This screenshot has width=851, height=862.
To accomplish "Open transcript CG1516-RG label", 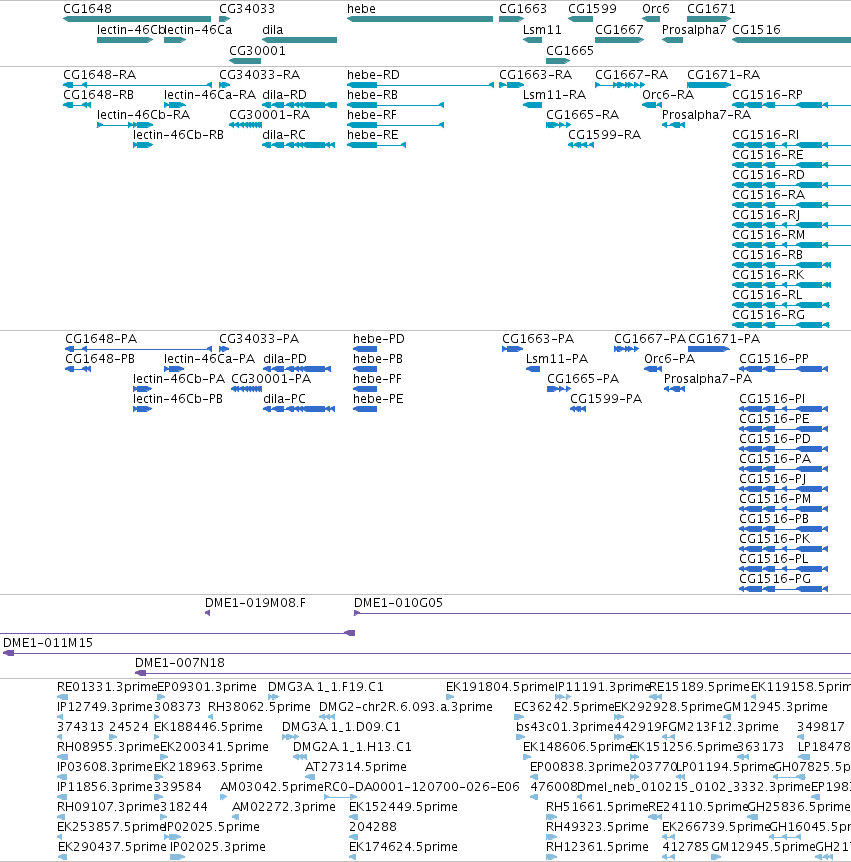I will point(768,314).
